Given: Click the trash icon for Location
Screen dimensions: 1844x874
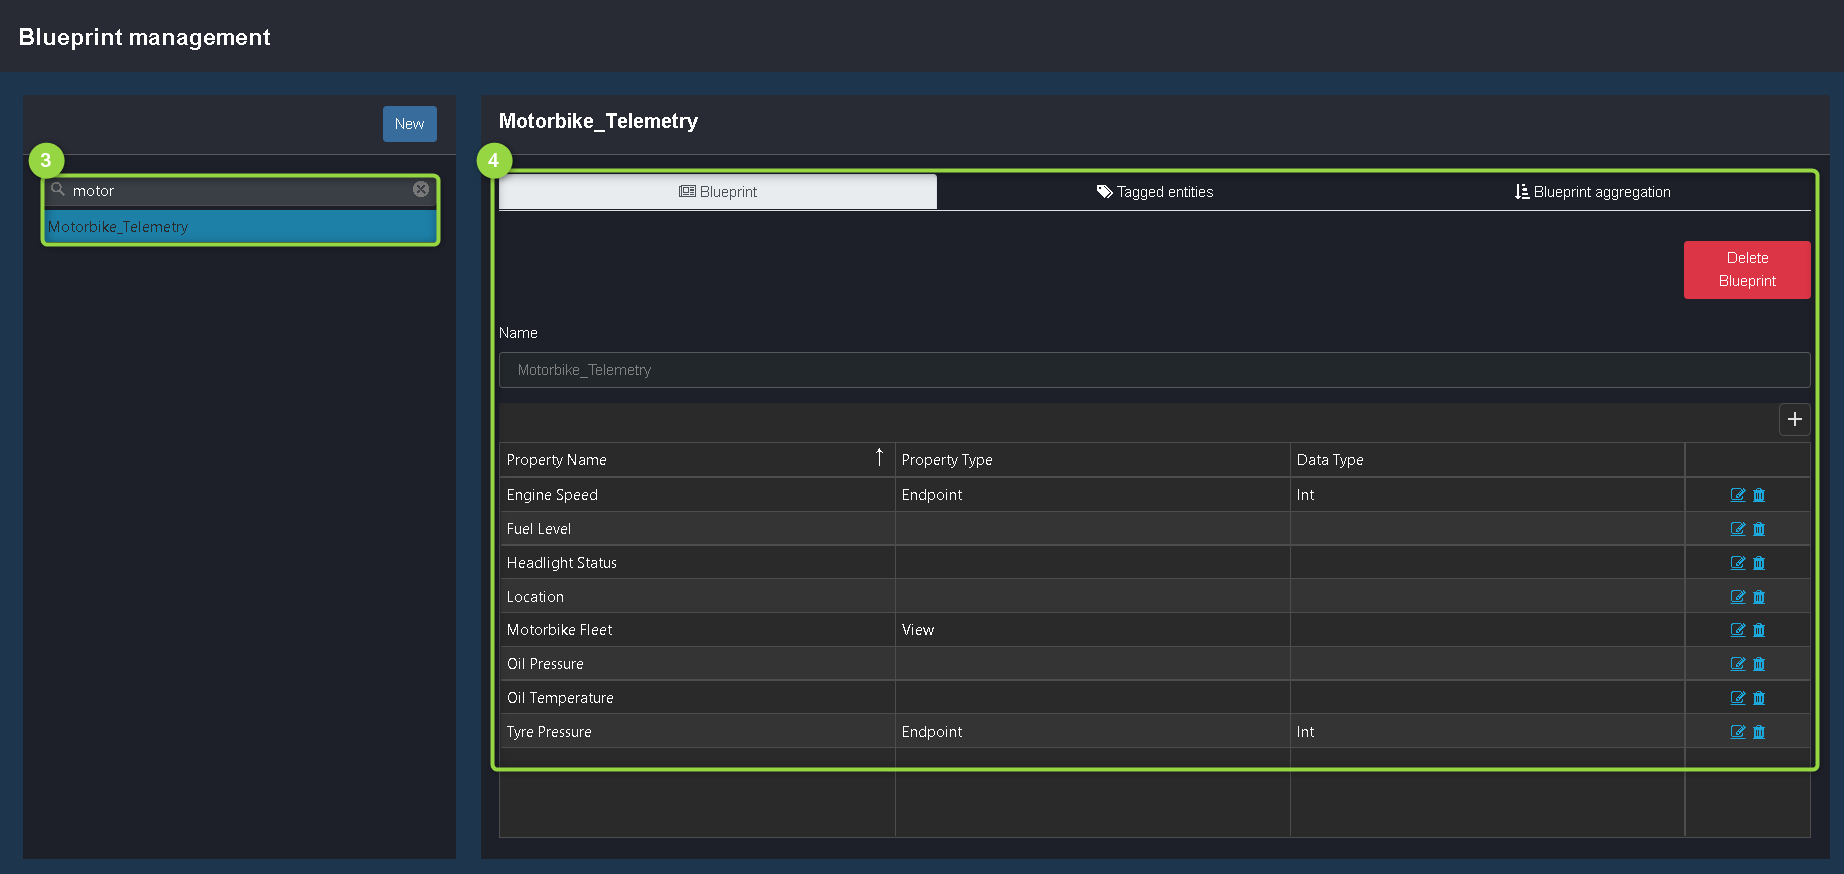Looking at the screenshot, I should point(1759,597).
